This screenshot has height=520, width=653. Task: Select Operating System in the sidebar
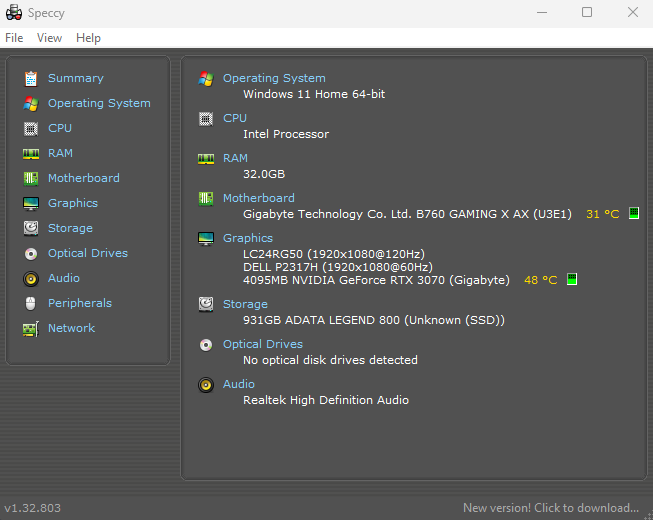99,103
